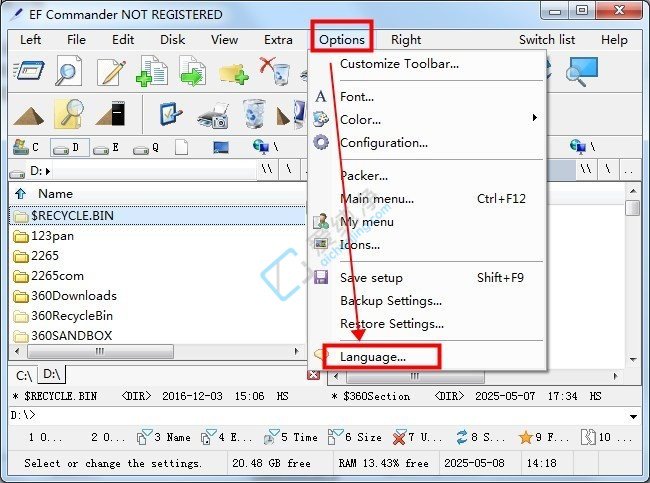Click the network globe icon in left drive bar

click(x=261, y=147)
